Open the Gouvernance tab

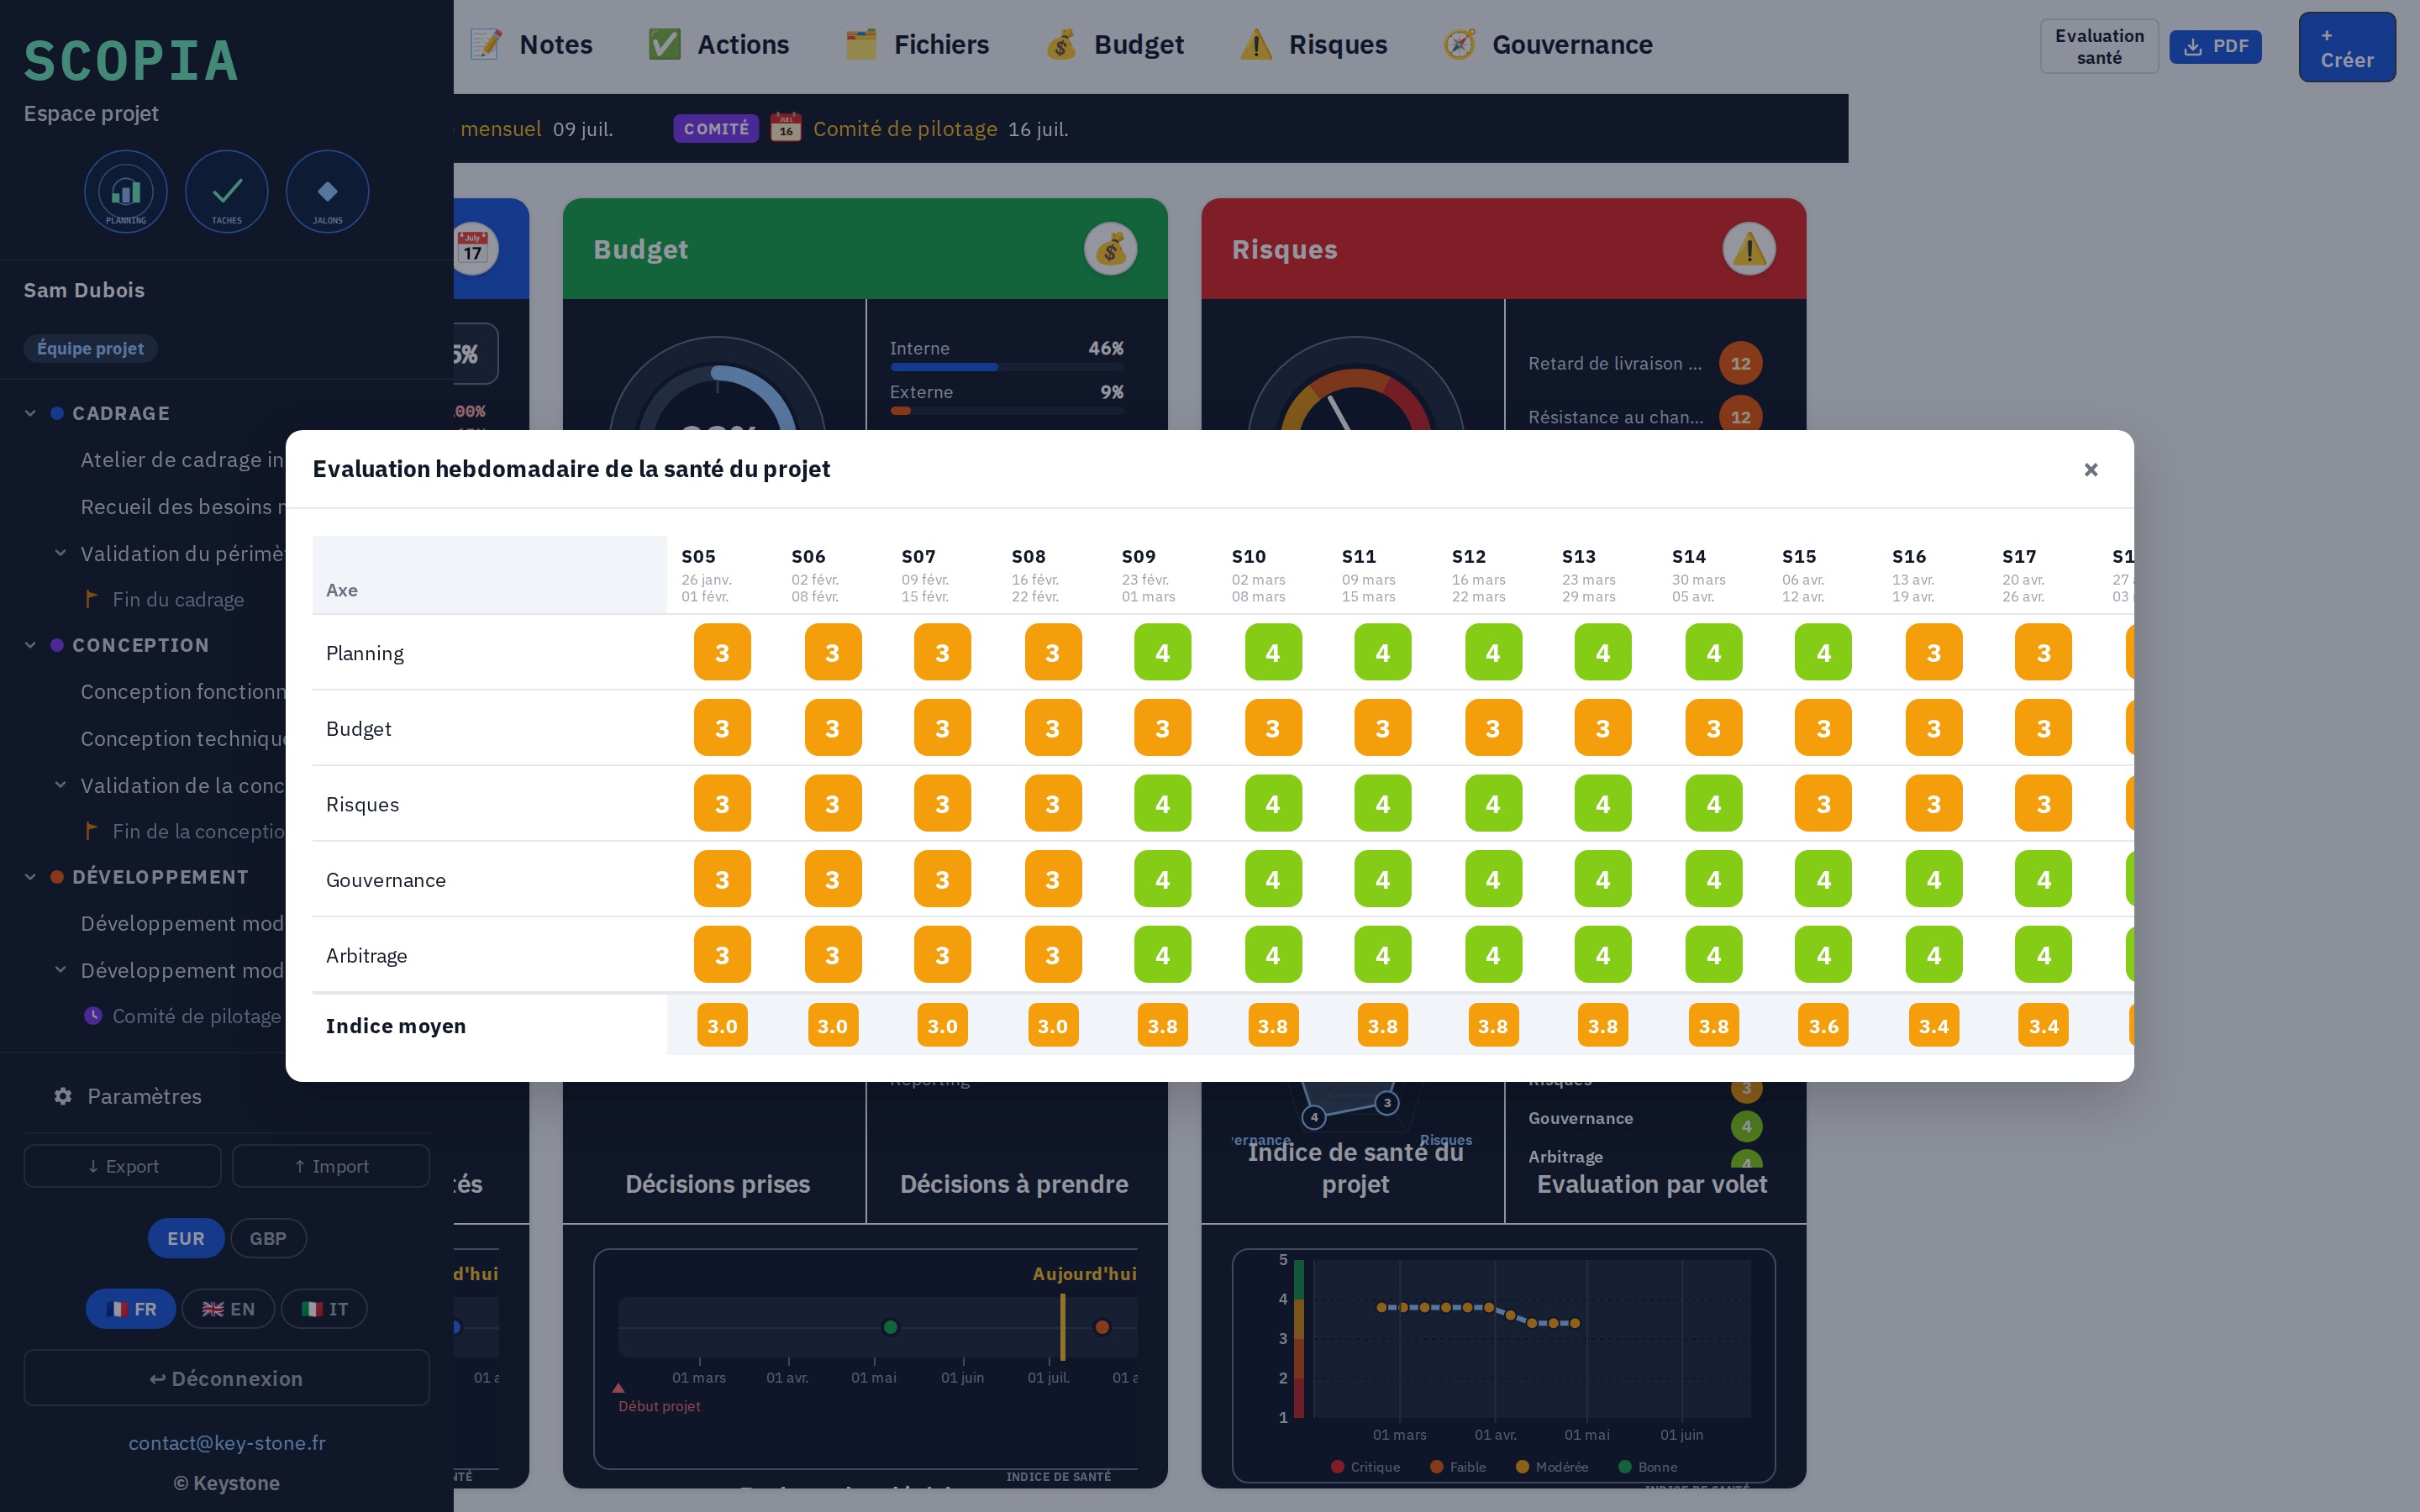pyautogui.click(x=1547, y=45)
